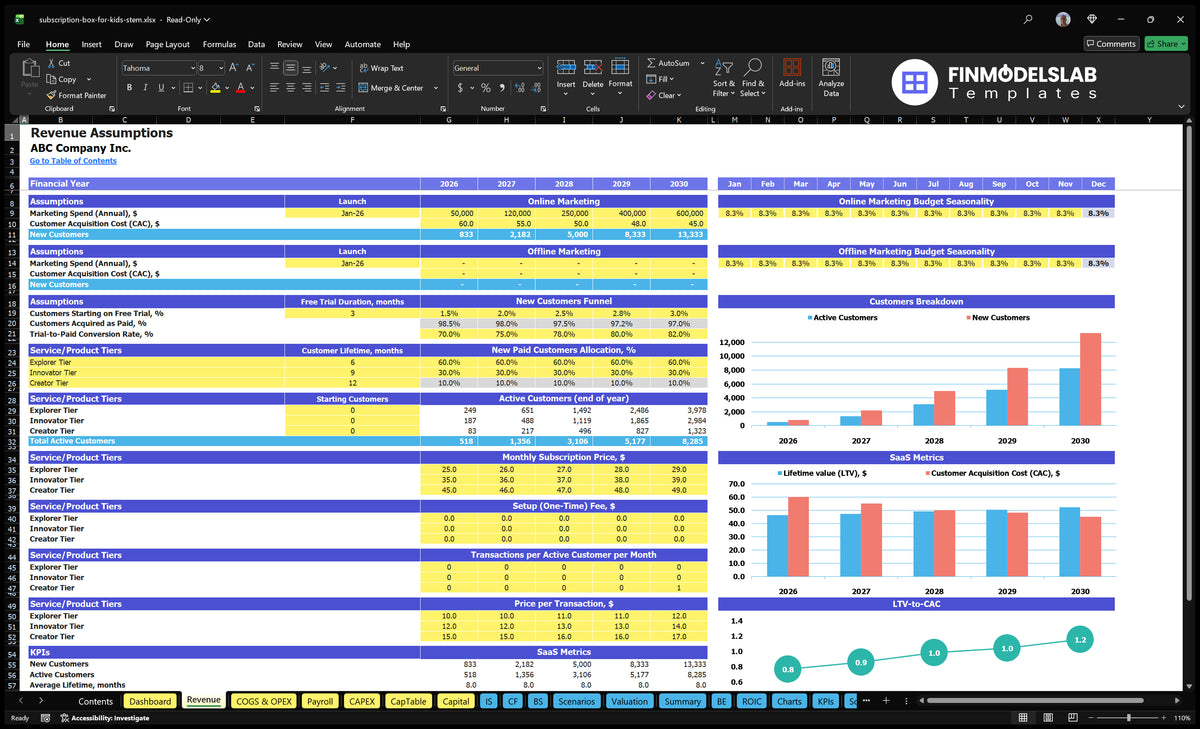The width and height of the screenshot is (1200, 729).
Task: Open the font name Tahoma dropdown
Action: pyautogui.click(x=191, y=68)
